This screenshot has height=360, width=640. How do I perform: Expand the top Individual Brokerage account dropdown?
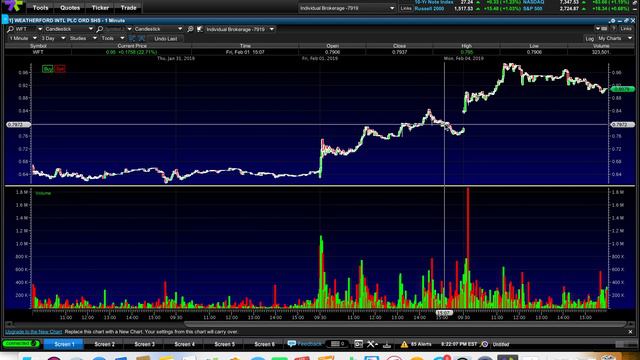coord(347,8)
